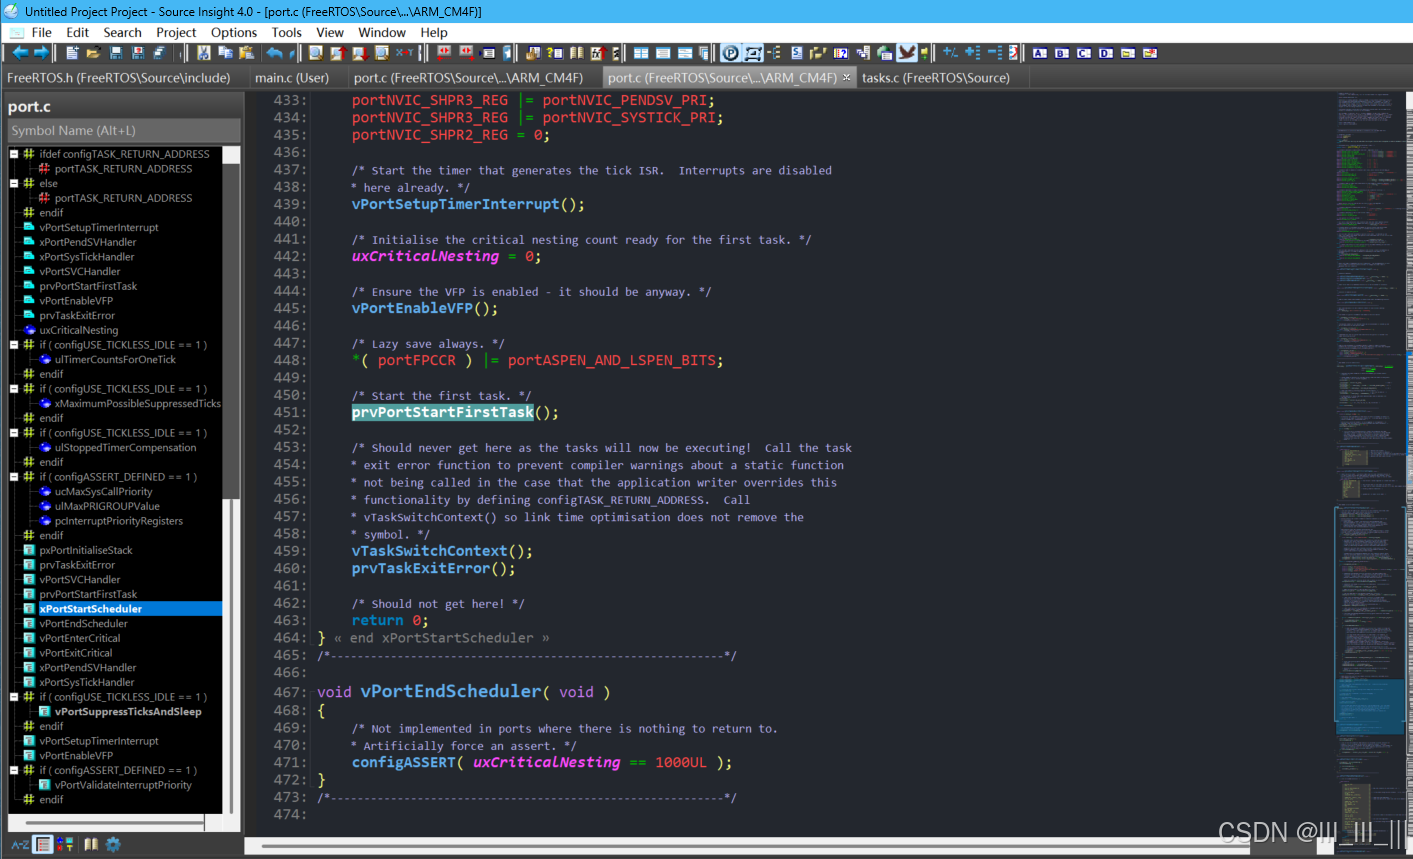This screenshot has width=1413, height=859.
Task: Click the tile windows icon in toolbar
Action: click(641, 53)
